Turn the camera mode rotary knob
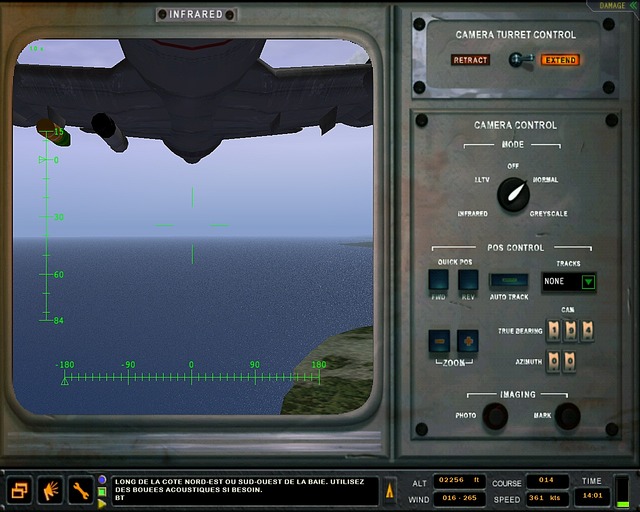 pos(513,193)
